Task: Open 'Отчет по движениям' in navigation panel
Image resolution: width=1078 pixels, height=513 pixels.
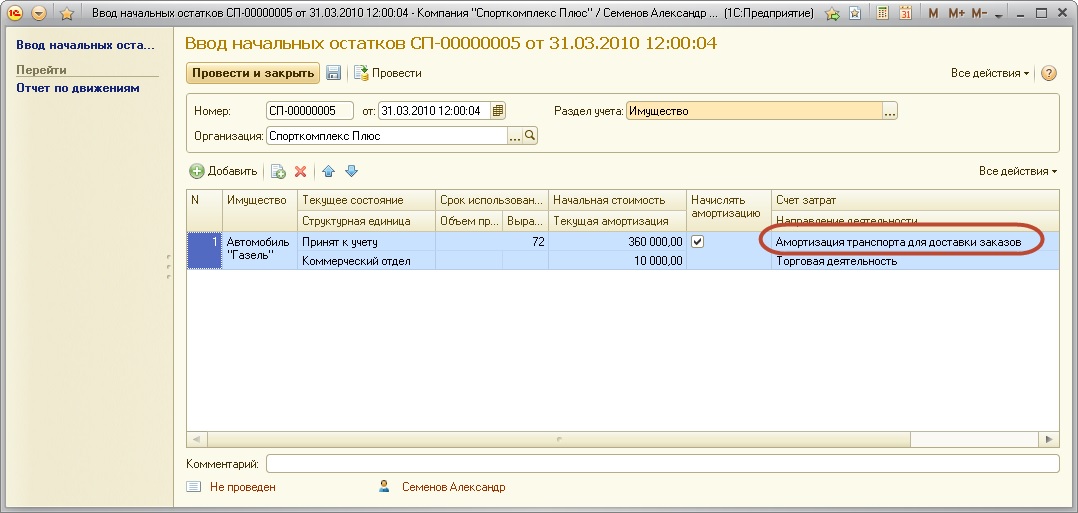Action: tap(78, 88)
